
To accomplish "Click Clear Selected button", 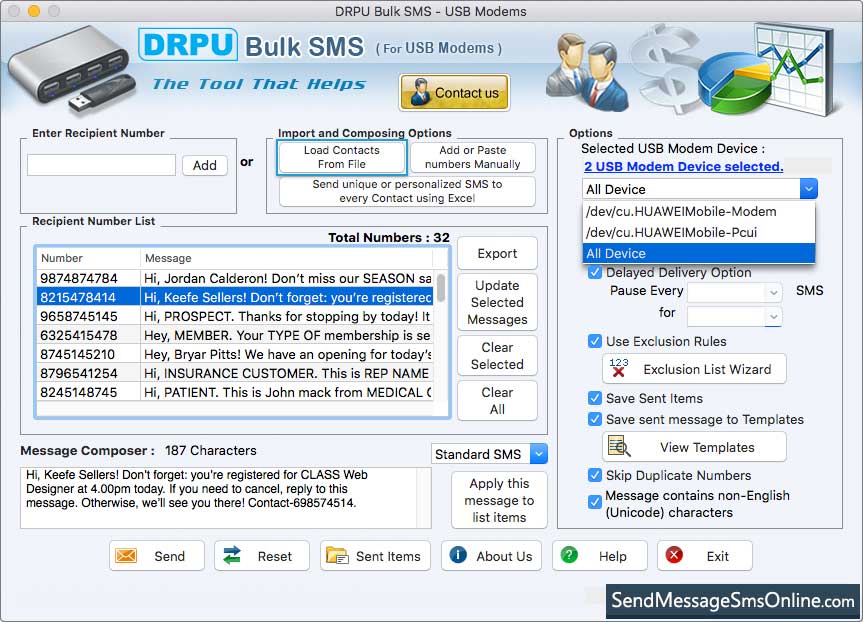I will 497,356.
